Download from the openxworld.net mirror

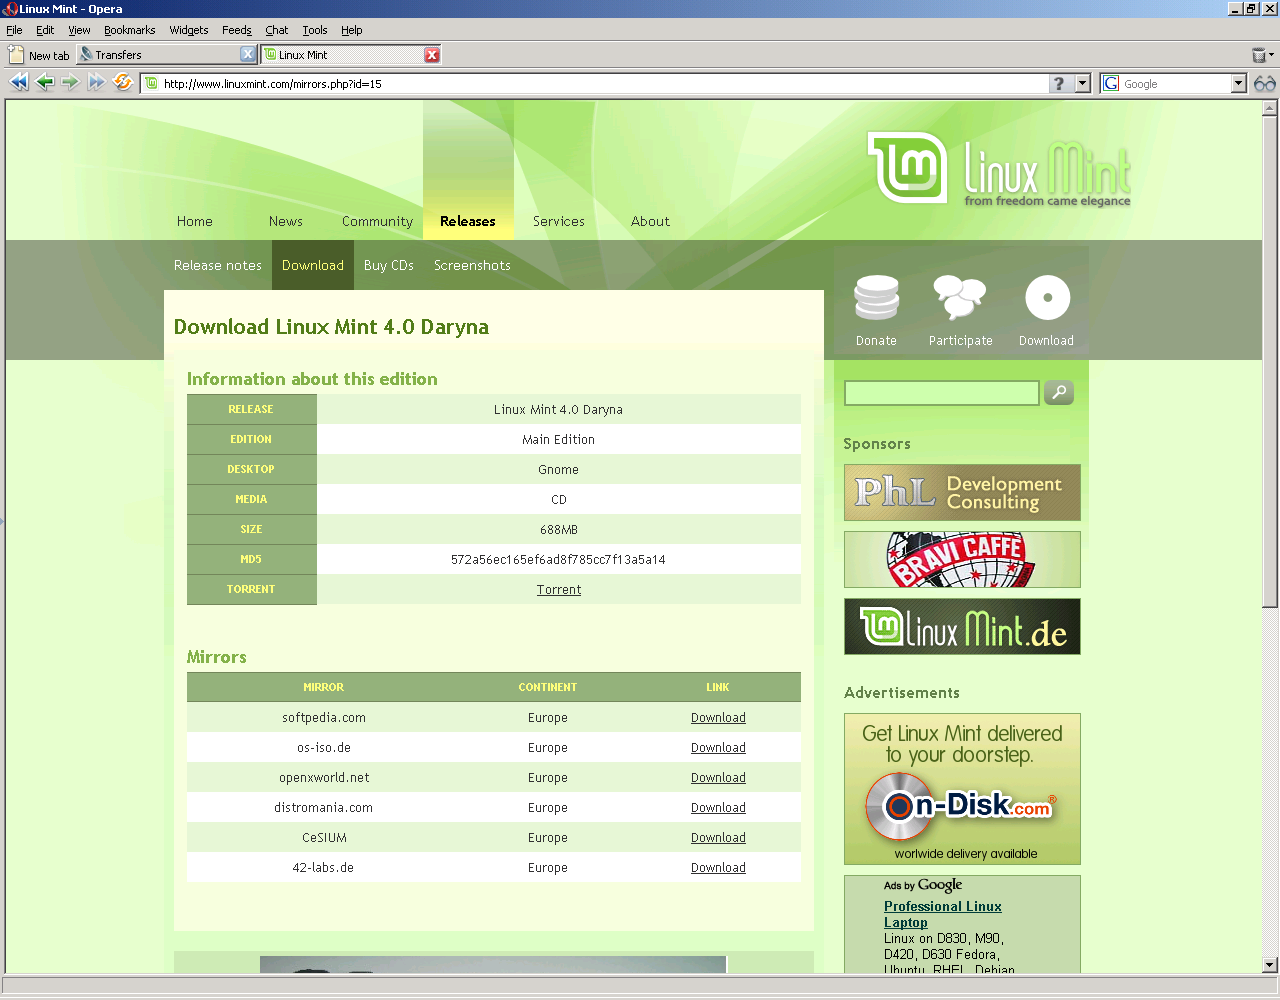[x=718, y=778]
